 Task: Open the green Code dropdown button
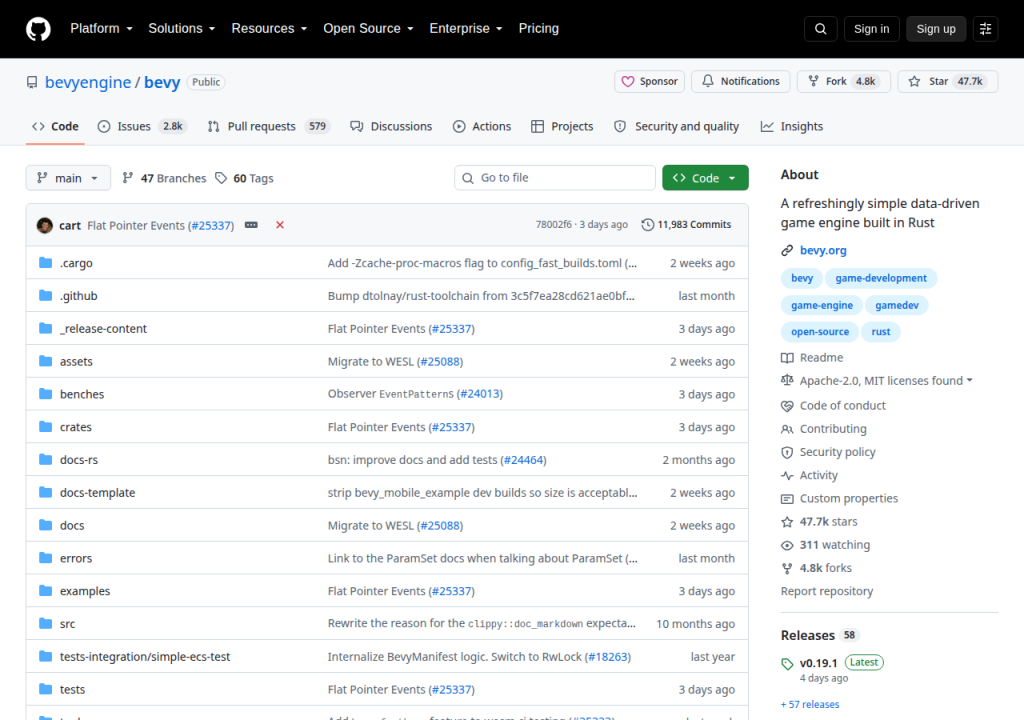[x=705, y=178]
